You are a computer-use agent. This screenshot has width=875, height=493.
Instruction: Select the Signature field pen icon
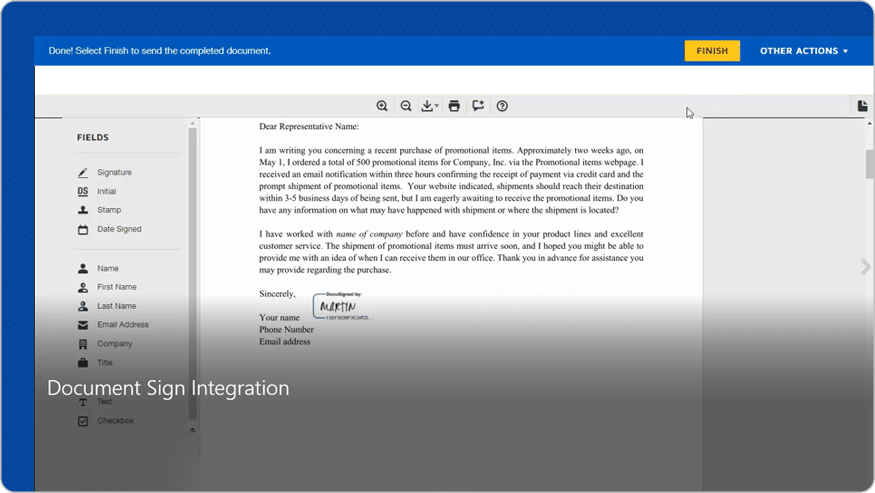(83, 173)
